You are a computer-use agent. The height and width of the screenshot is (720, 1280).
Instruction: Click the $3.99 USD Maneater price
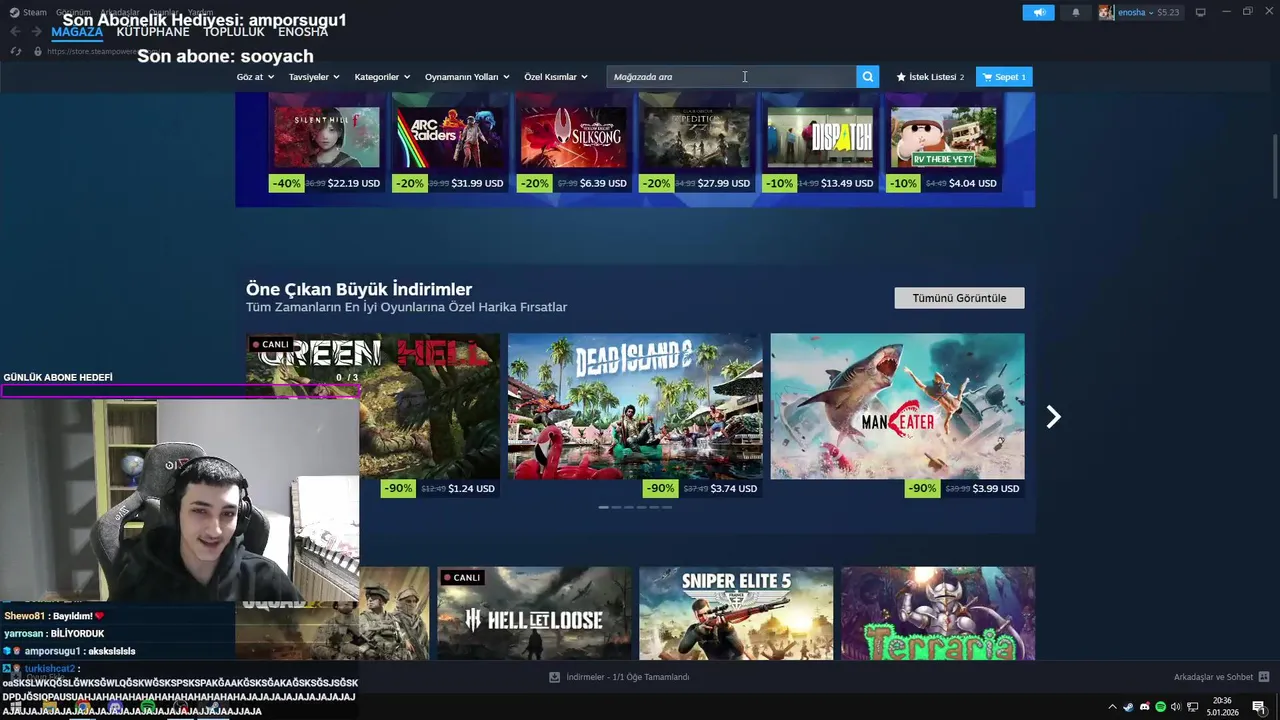coord(996,489)
